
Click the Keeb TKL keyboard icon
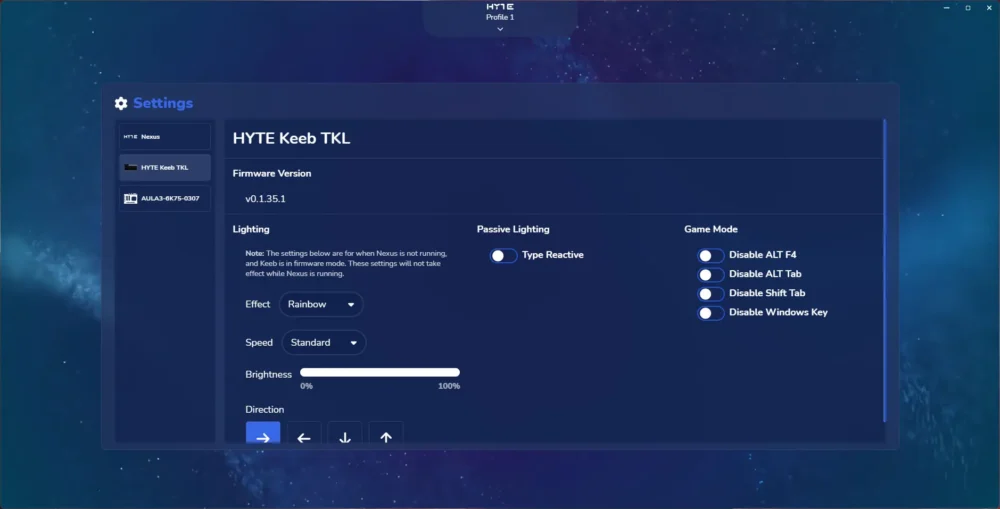pos(131,167)
